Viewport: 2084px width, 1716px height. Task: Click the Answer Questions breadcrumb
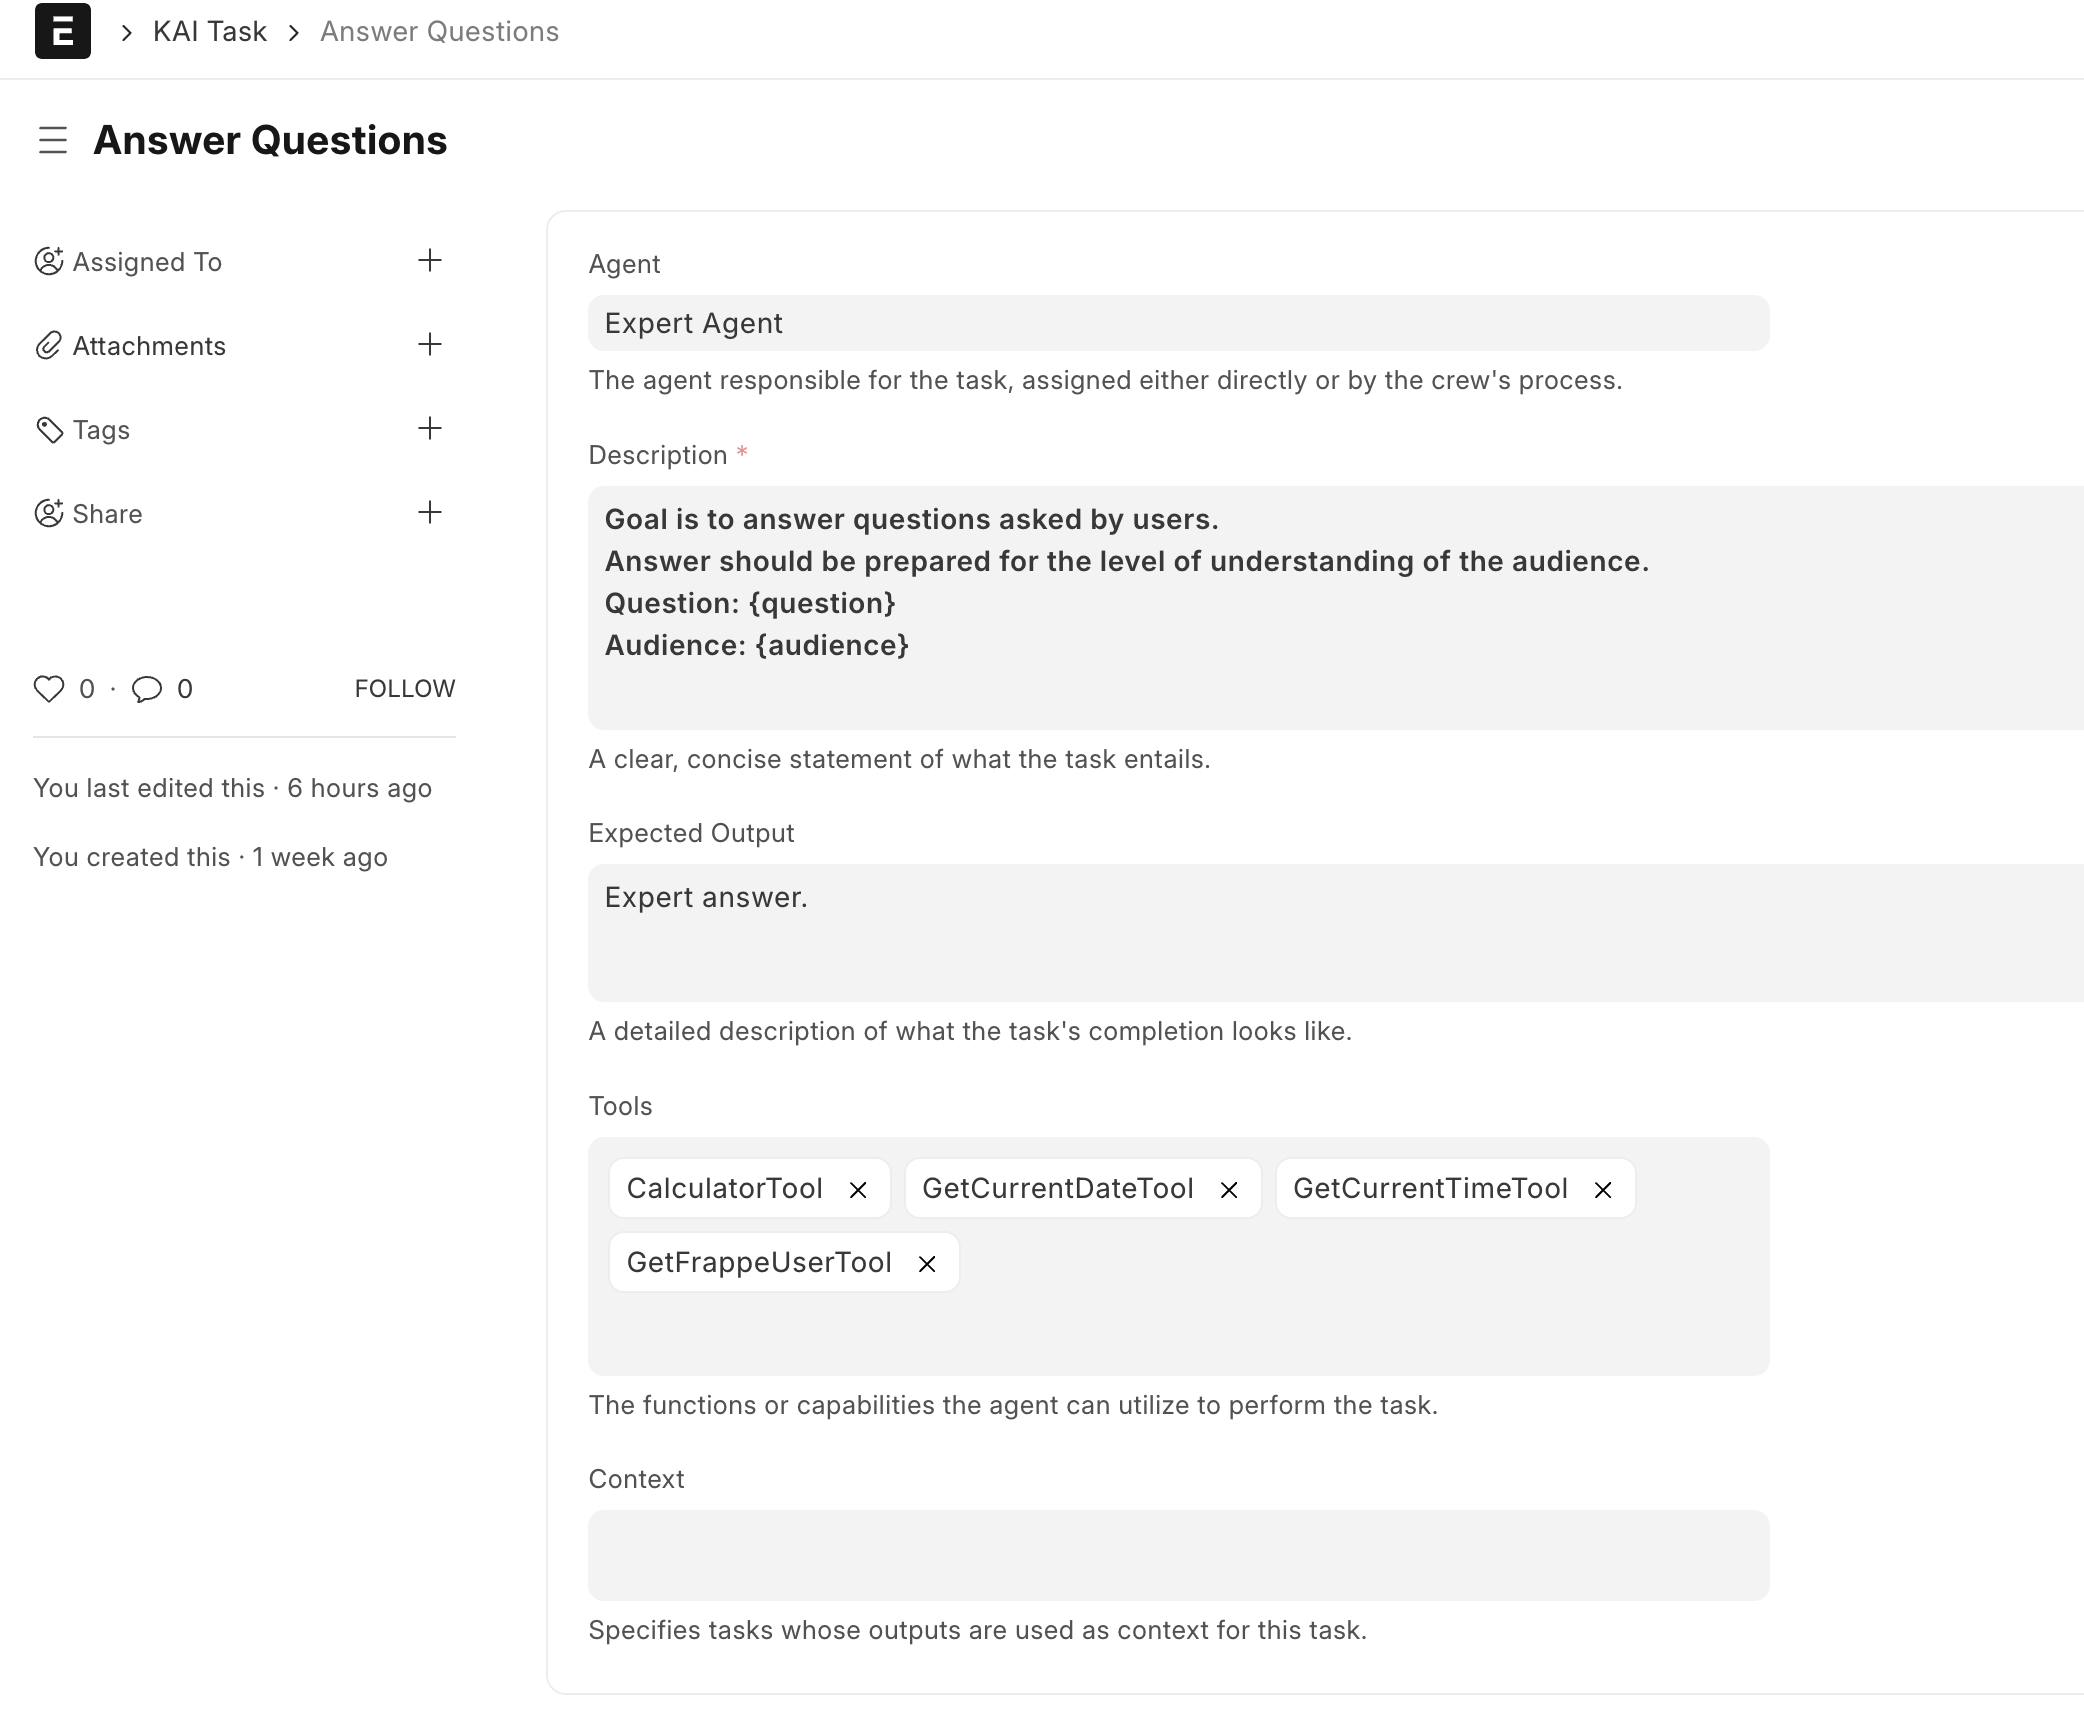click(439, 32)
